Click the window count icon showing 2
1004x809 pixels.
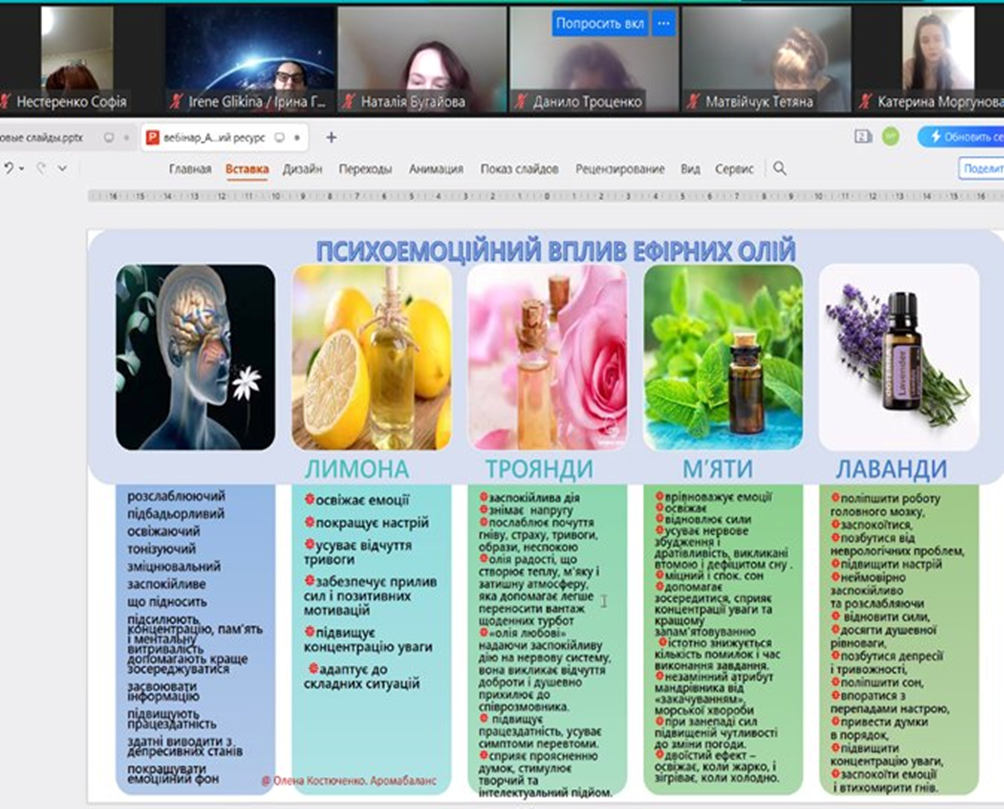point(863,136)
